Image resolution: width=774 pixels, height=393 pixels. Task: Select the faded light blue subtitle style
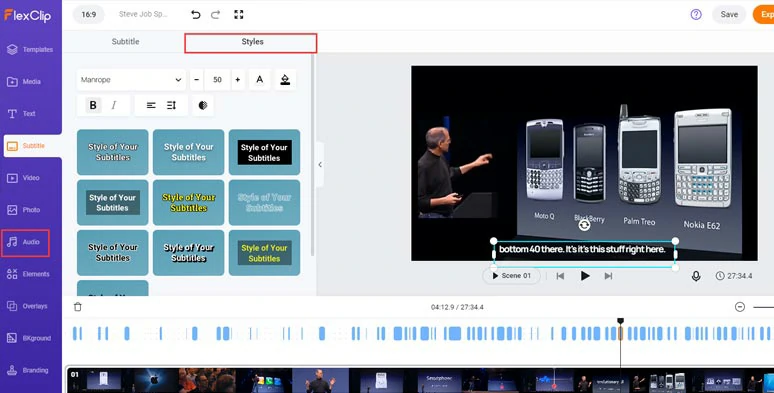point(264,202)
